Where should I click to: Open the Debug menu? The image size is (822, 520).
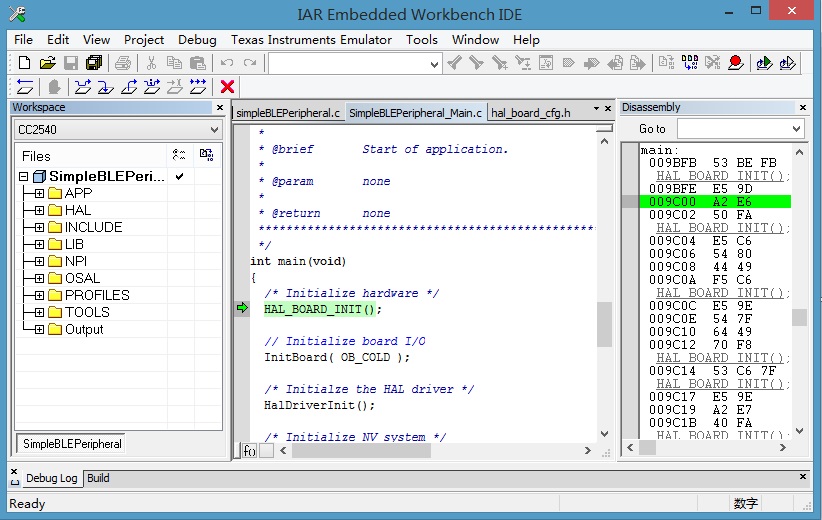pos(197,40)
